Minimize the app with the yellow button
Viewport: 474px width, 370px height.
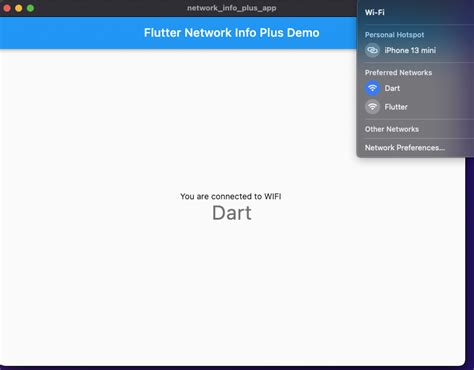point(19,8)
